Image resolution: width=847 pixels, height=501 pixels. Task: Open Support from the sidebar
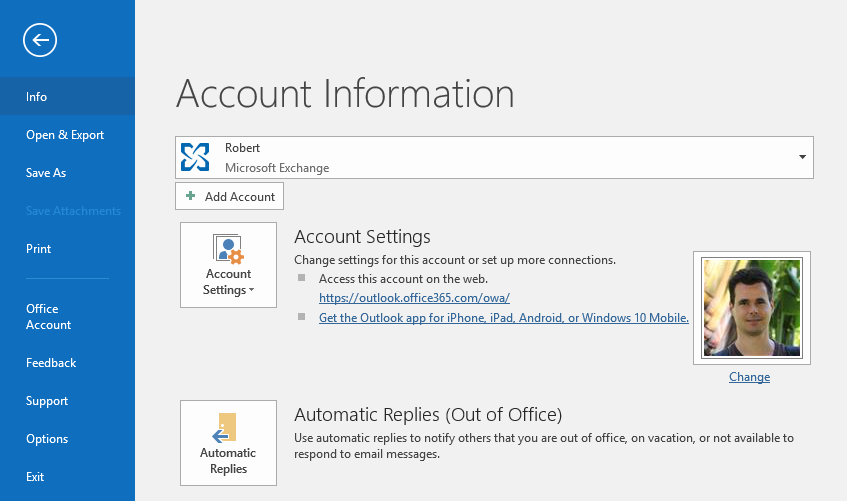click(47, 401)
